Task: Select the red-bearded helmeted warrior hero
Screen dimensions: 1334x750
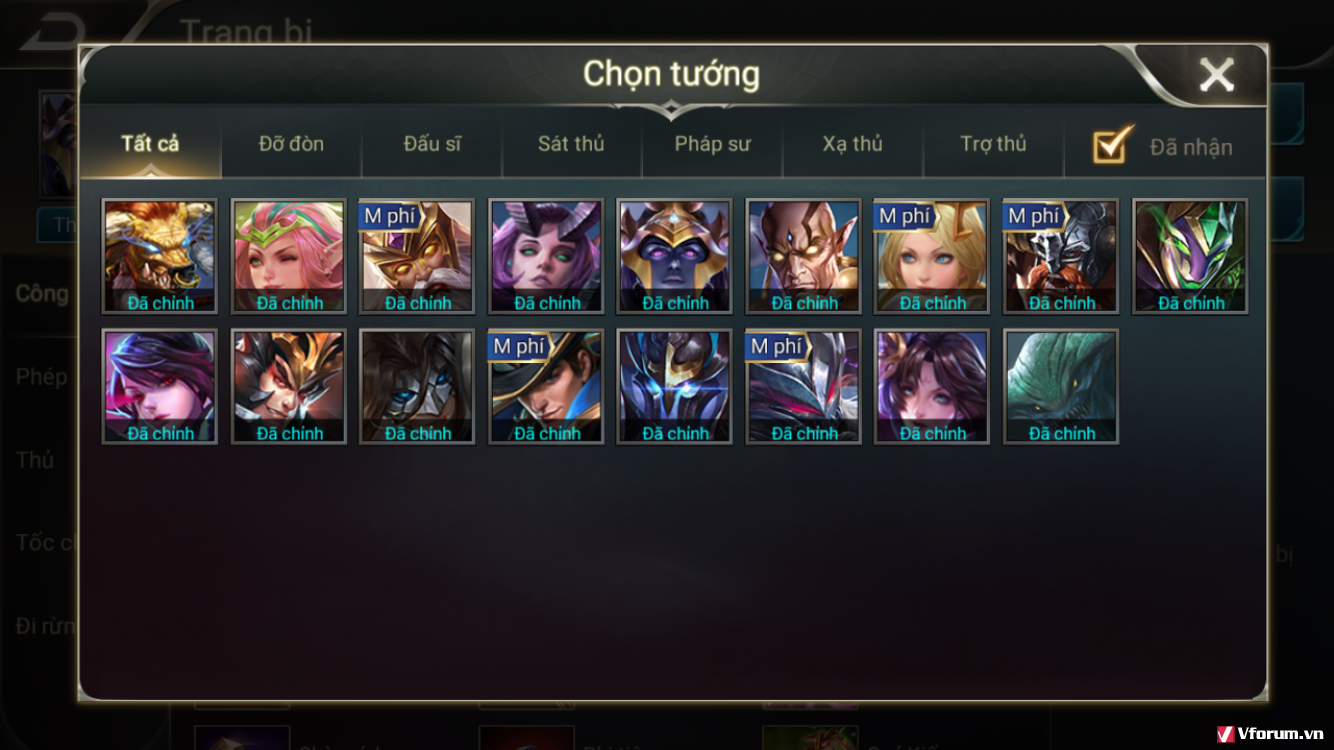Action: coord(1061,256)
